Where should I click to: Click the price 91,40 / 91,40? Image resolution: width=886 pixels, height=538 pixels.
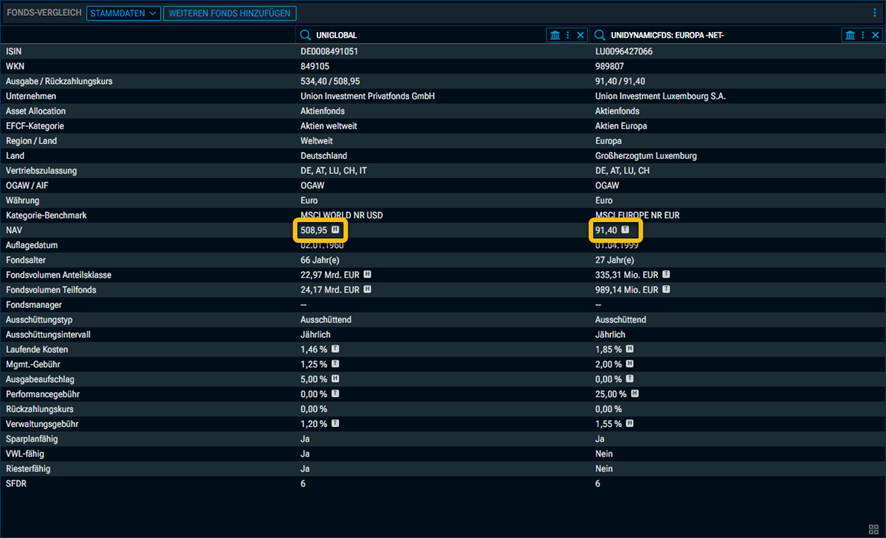pyautogui.click(x=620, y=81)
